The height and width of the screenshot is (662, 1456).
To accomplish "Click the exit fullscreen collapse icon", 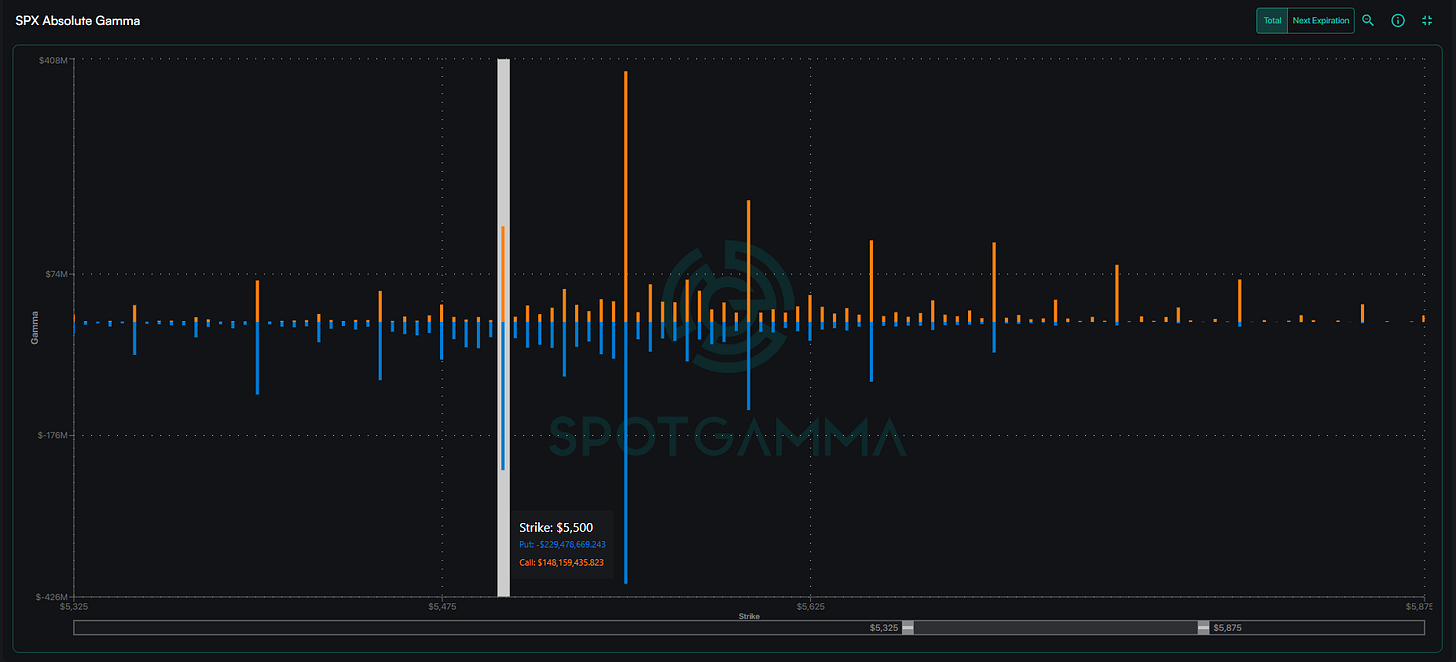I will tap(1427, 20).
